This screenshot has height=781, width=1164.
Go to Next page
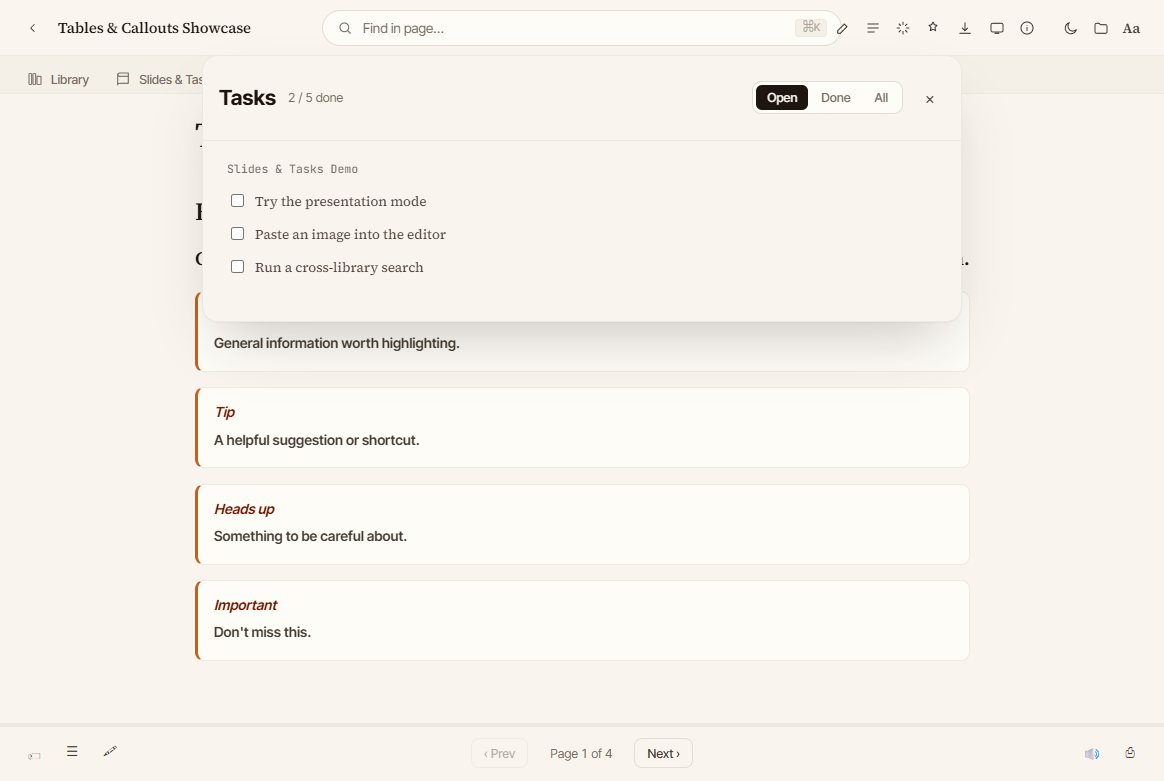664,754
